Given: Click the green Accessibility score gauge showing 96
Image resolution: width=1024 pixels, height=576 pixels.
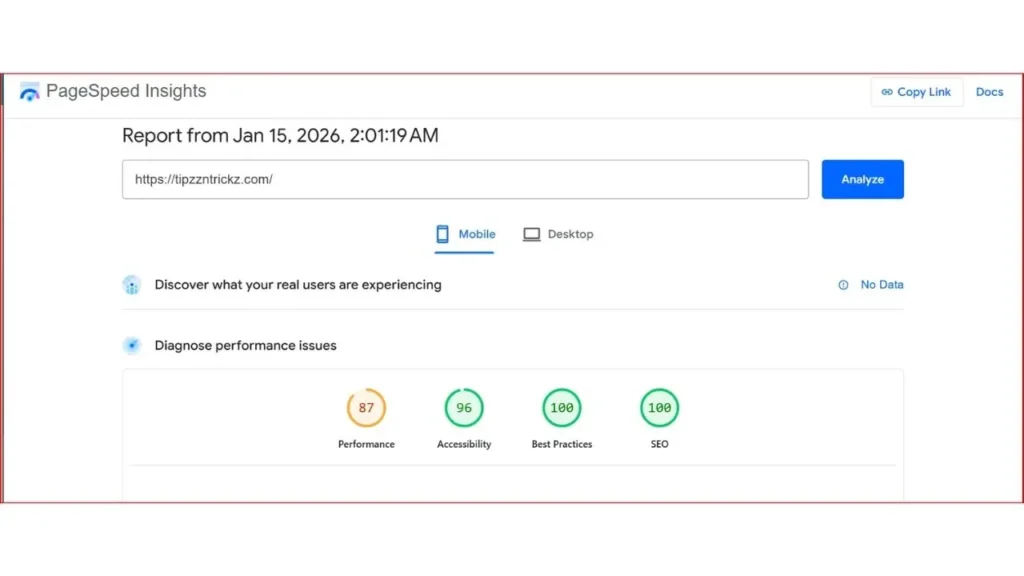Looking at the screenshot, I should (463, 407).
